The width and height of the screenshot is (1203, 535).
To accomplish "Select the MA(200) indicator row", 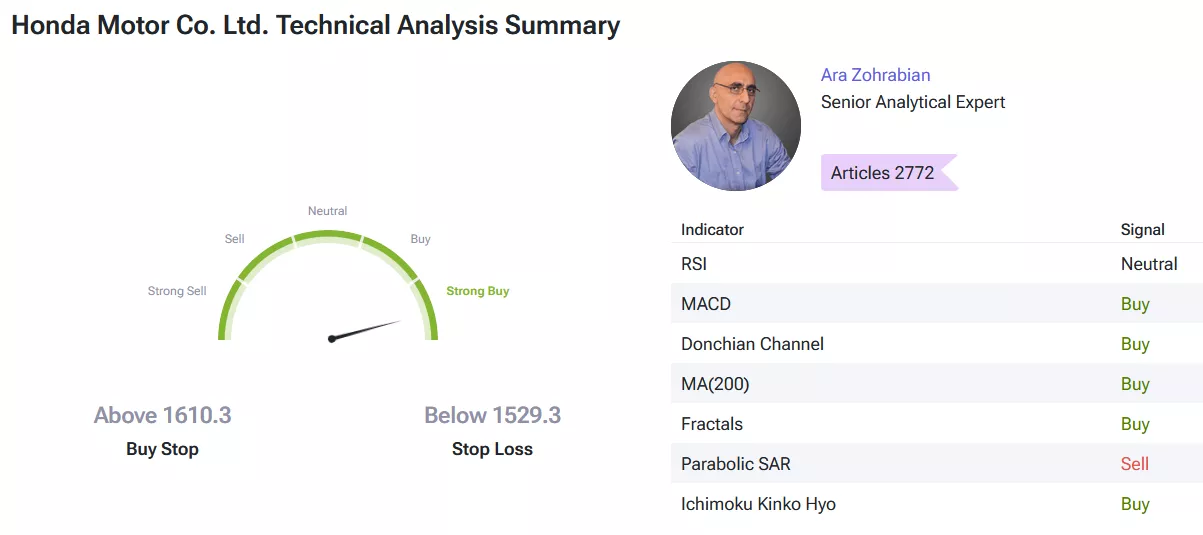I will 936,384.
